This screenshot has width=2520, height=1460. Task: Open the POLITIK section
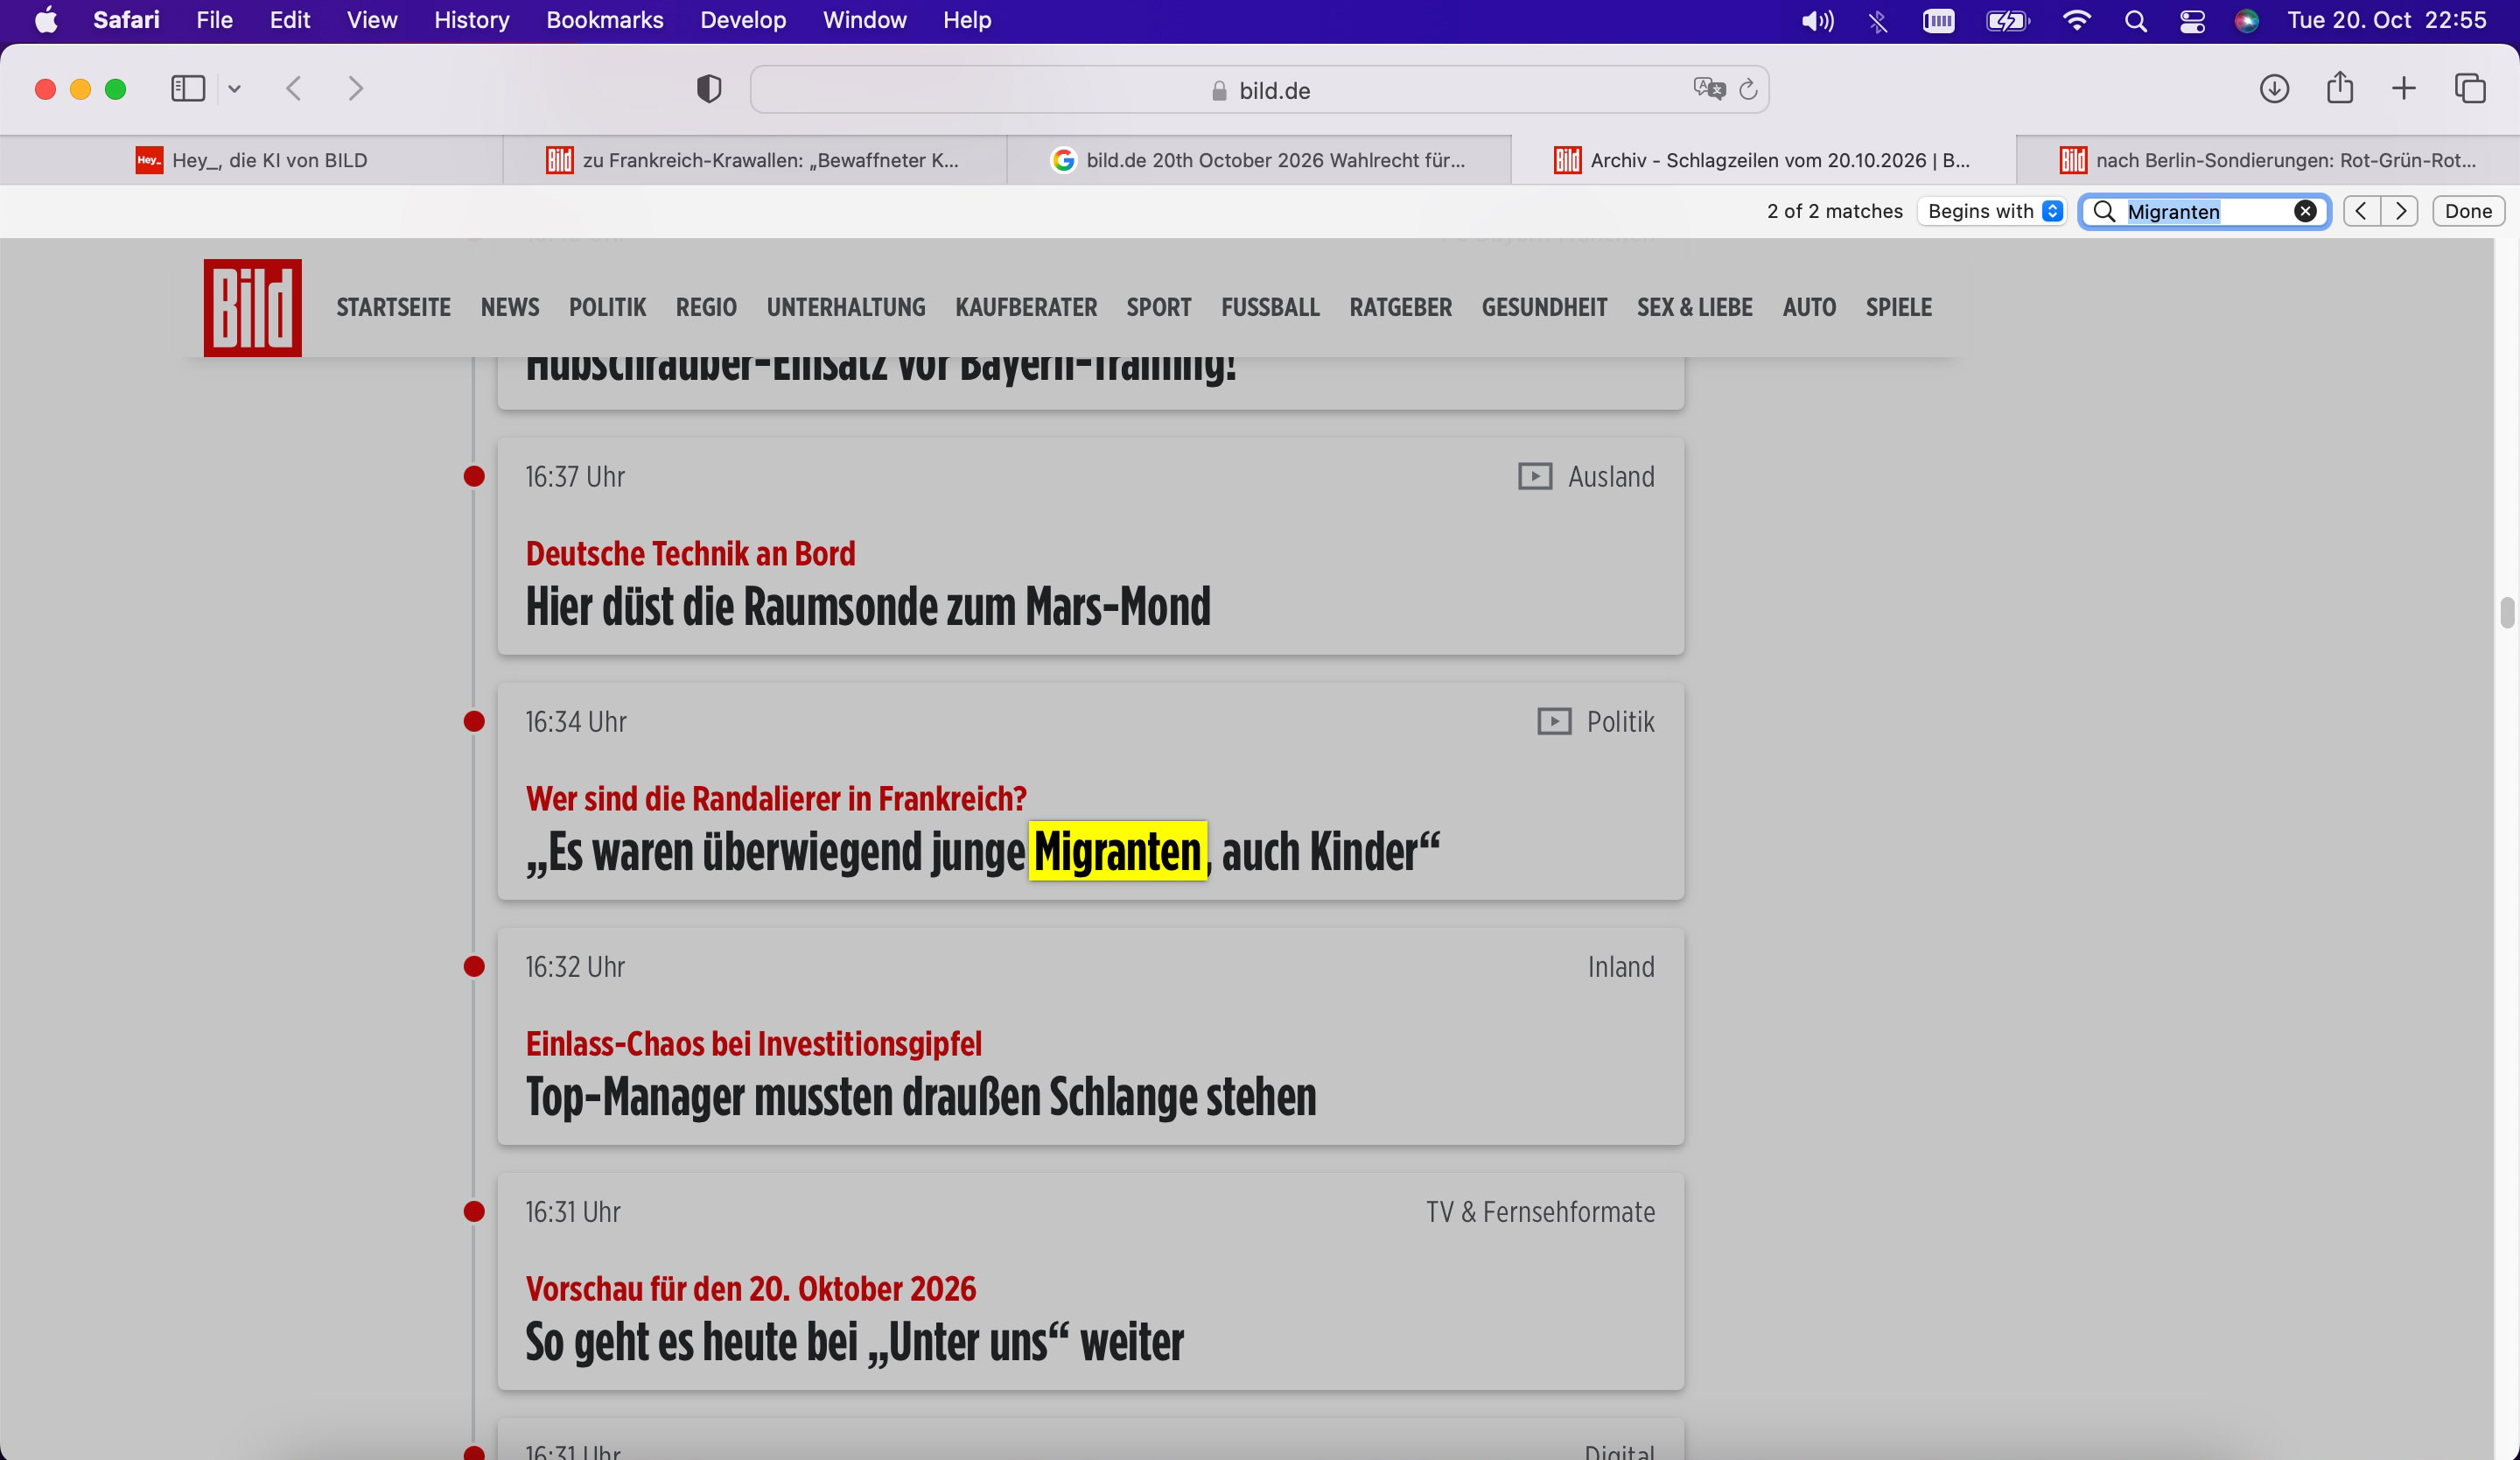[607, 307]
